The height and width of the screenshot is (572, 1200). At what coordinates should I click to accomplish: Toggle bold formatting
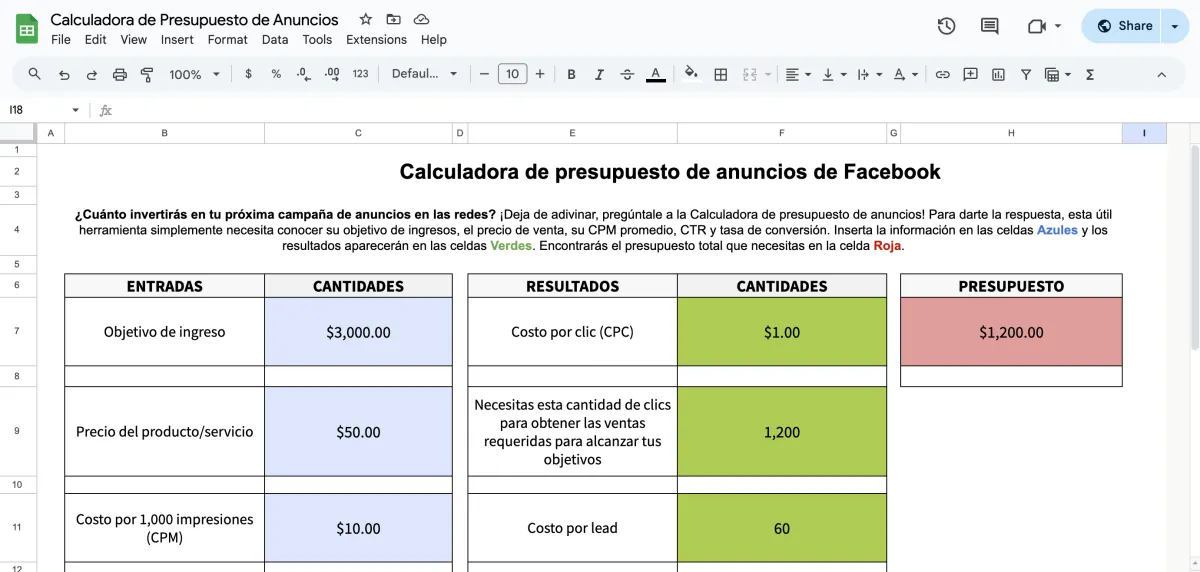pyautogui.click(x=572, y=74)
